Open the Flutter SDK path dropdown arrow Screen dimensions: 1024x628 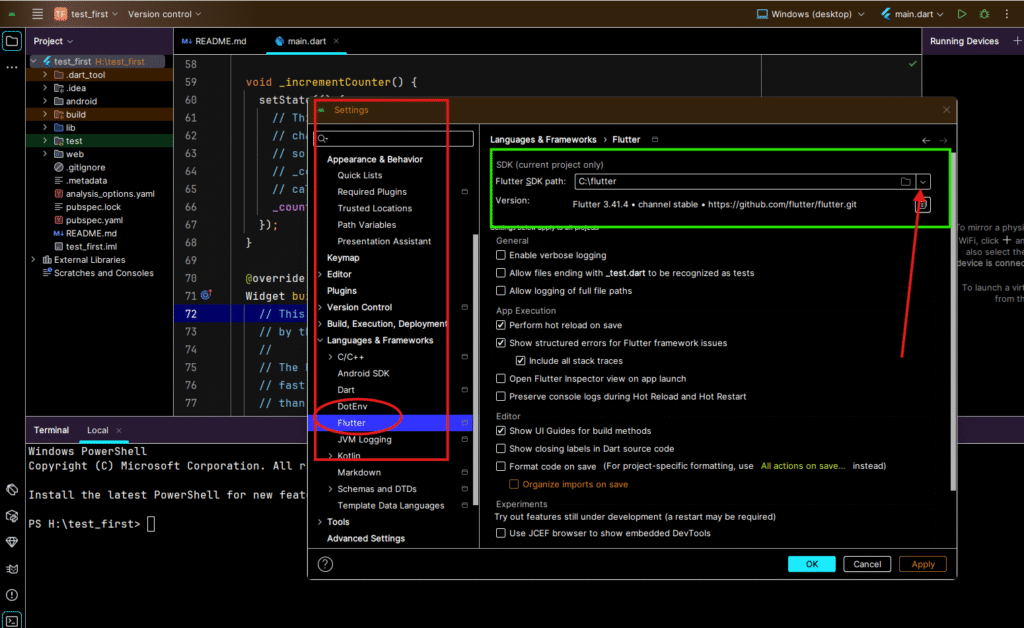(923, 181)
